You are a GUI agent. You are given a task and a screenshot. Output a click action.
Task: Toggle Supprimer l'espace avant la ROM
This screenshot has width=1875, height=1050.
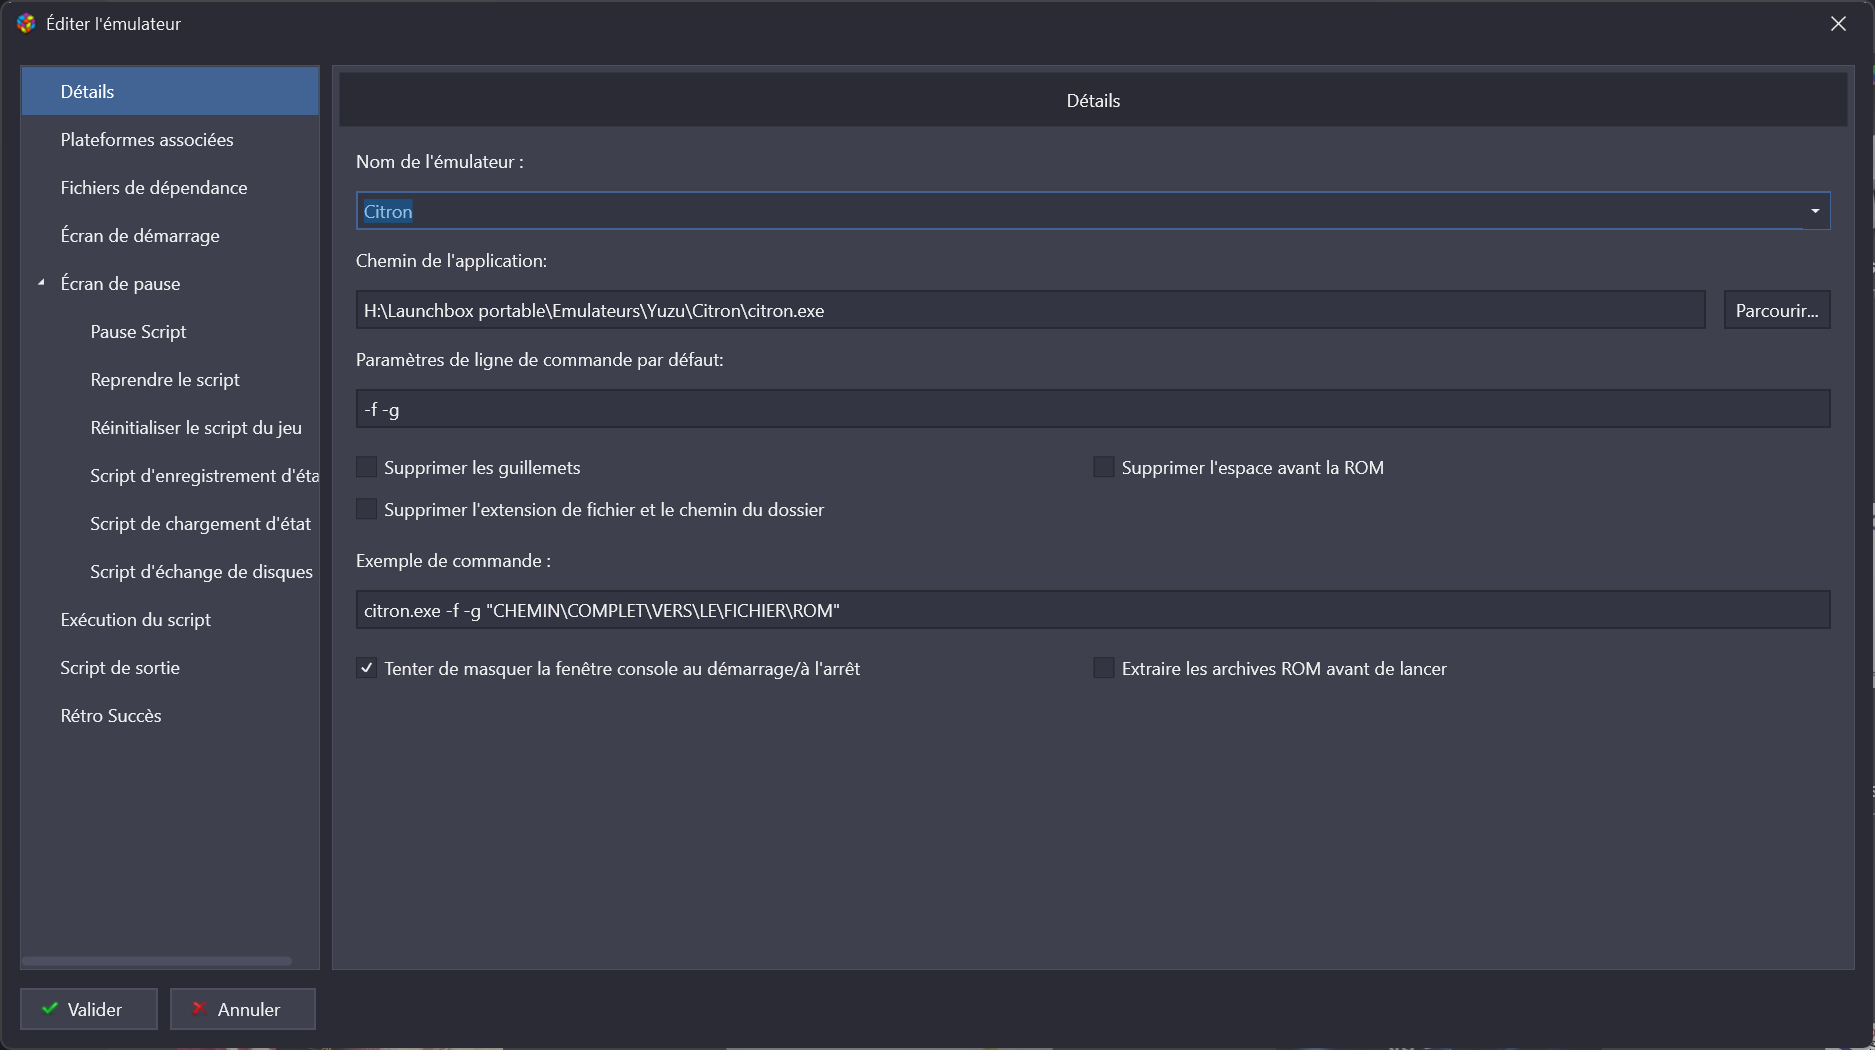(x=1104, y=467)
